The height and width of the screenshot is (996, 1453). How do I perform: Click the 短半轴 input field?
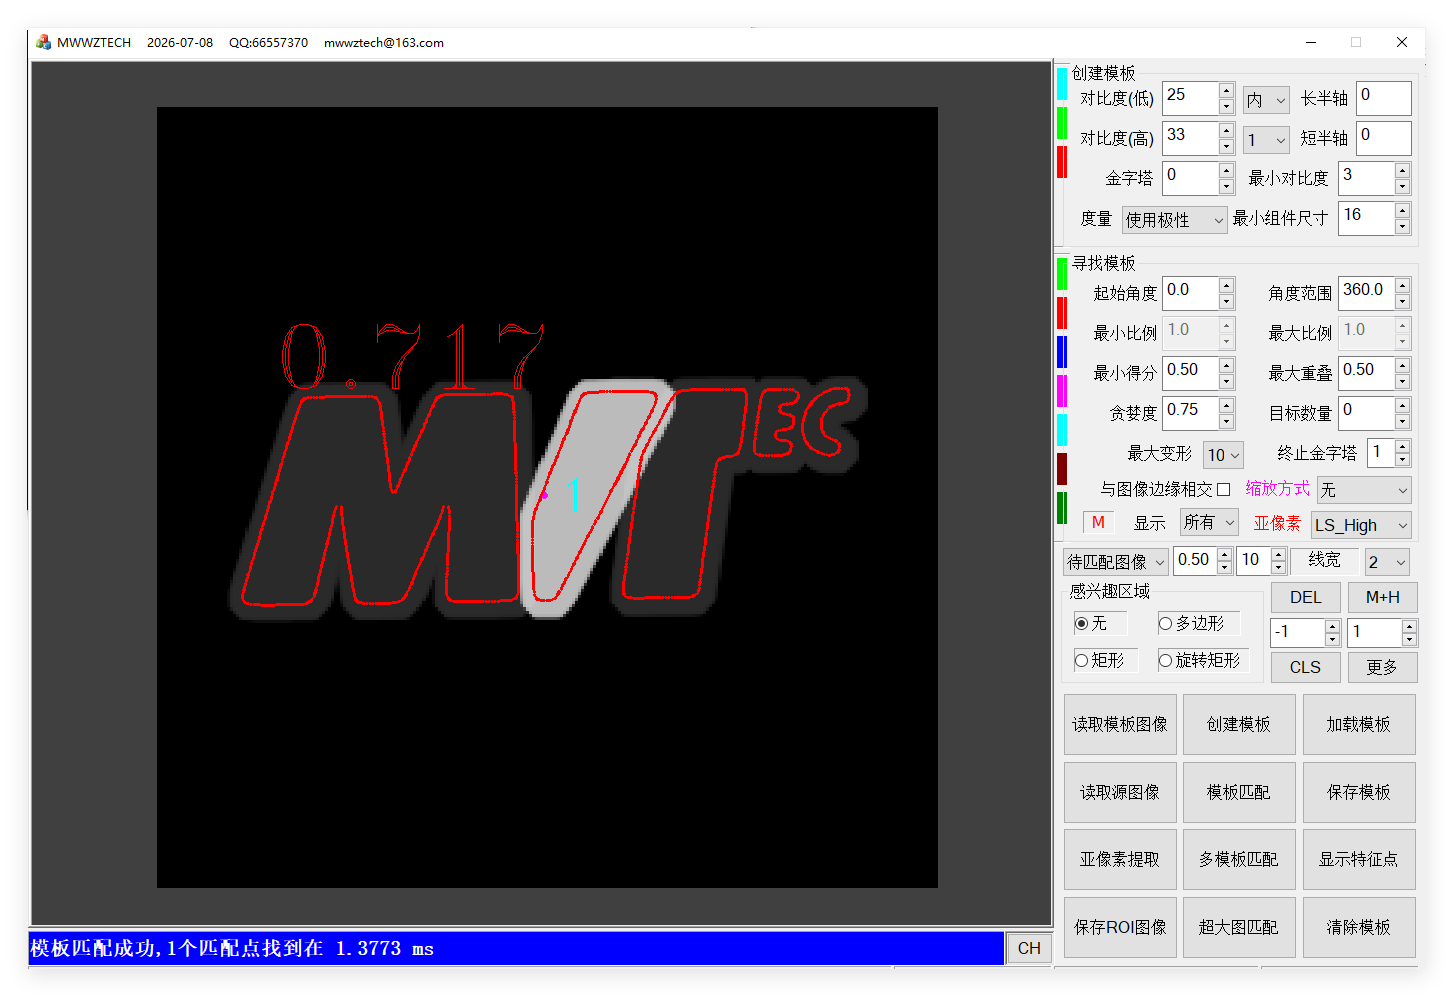[1384, 138]
